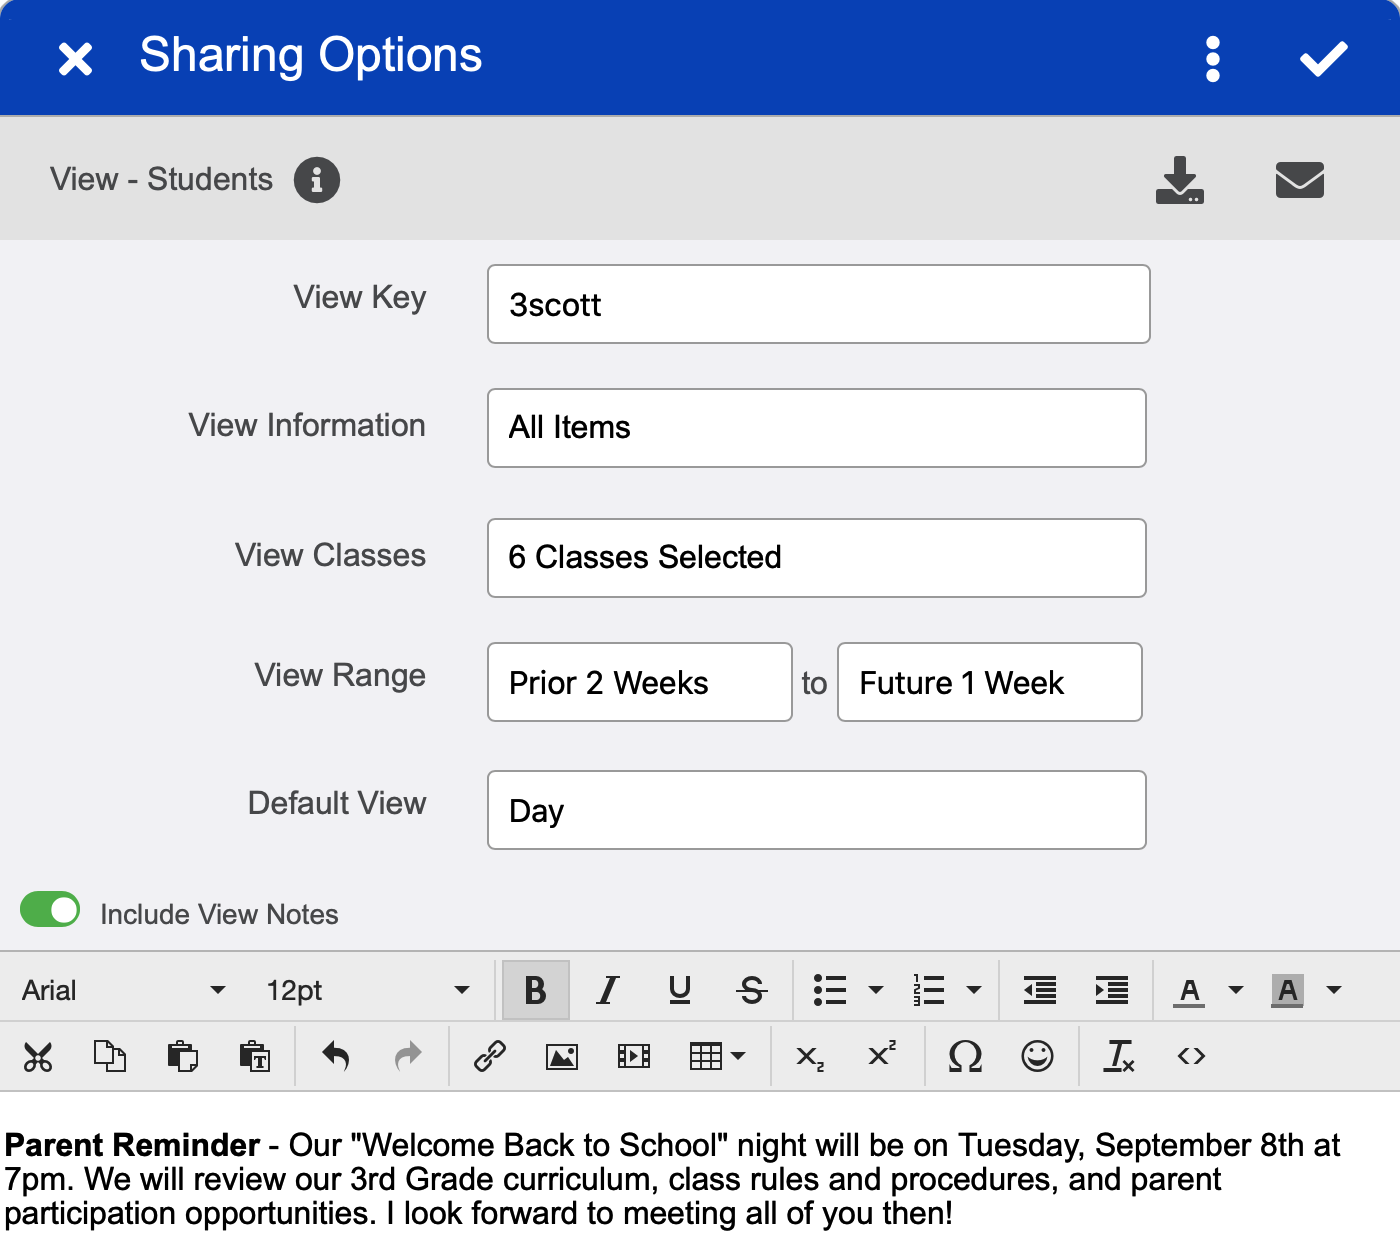Viewport: 1400px width, 1260px height.
Task: Download the shared view
Action: tap(1180, 180)
